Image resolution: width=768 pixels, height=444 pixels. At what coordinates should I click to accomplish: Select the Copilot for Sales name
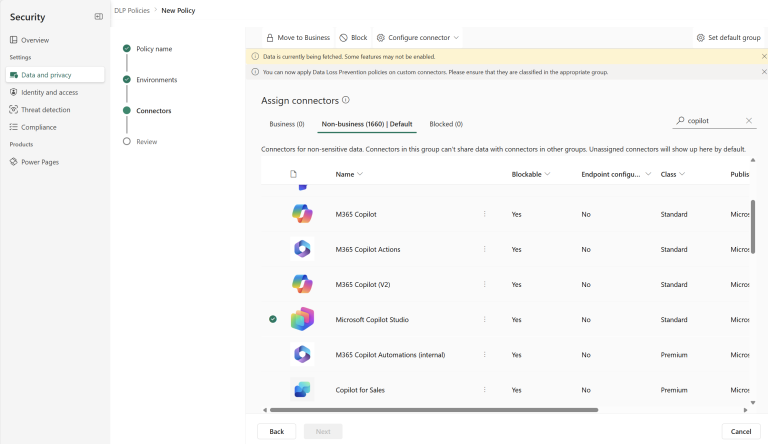(360, 390)
